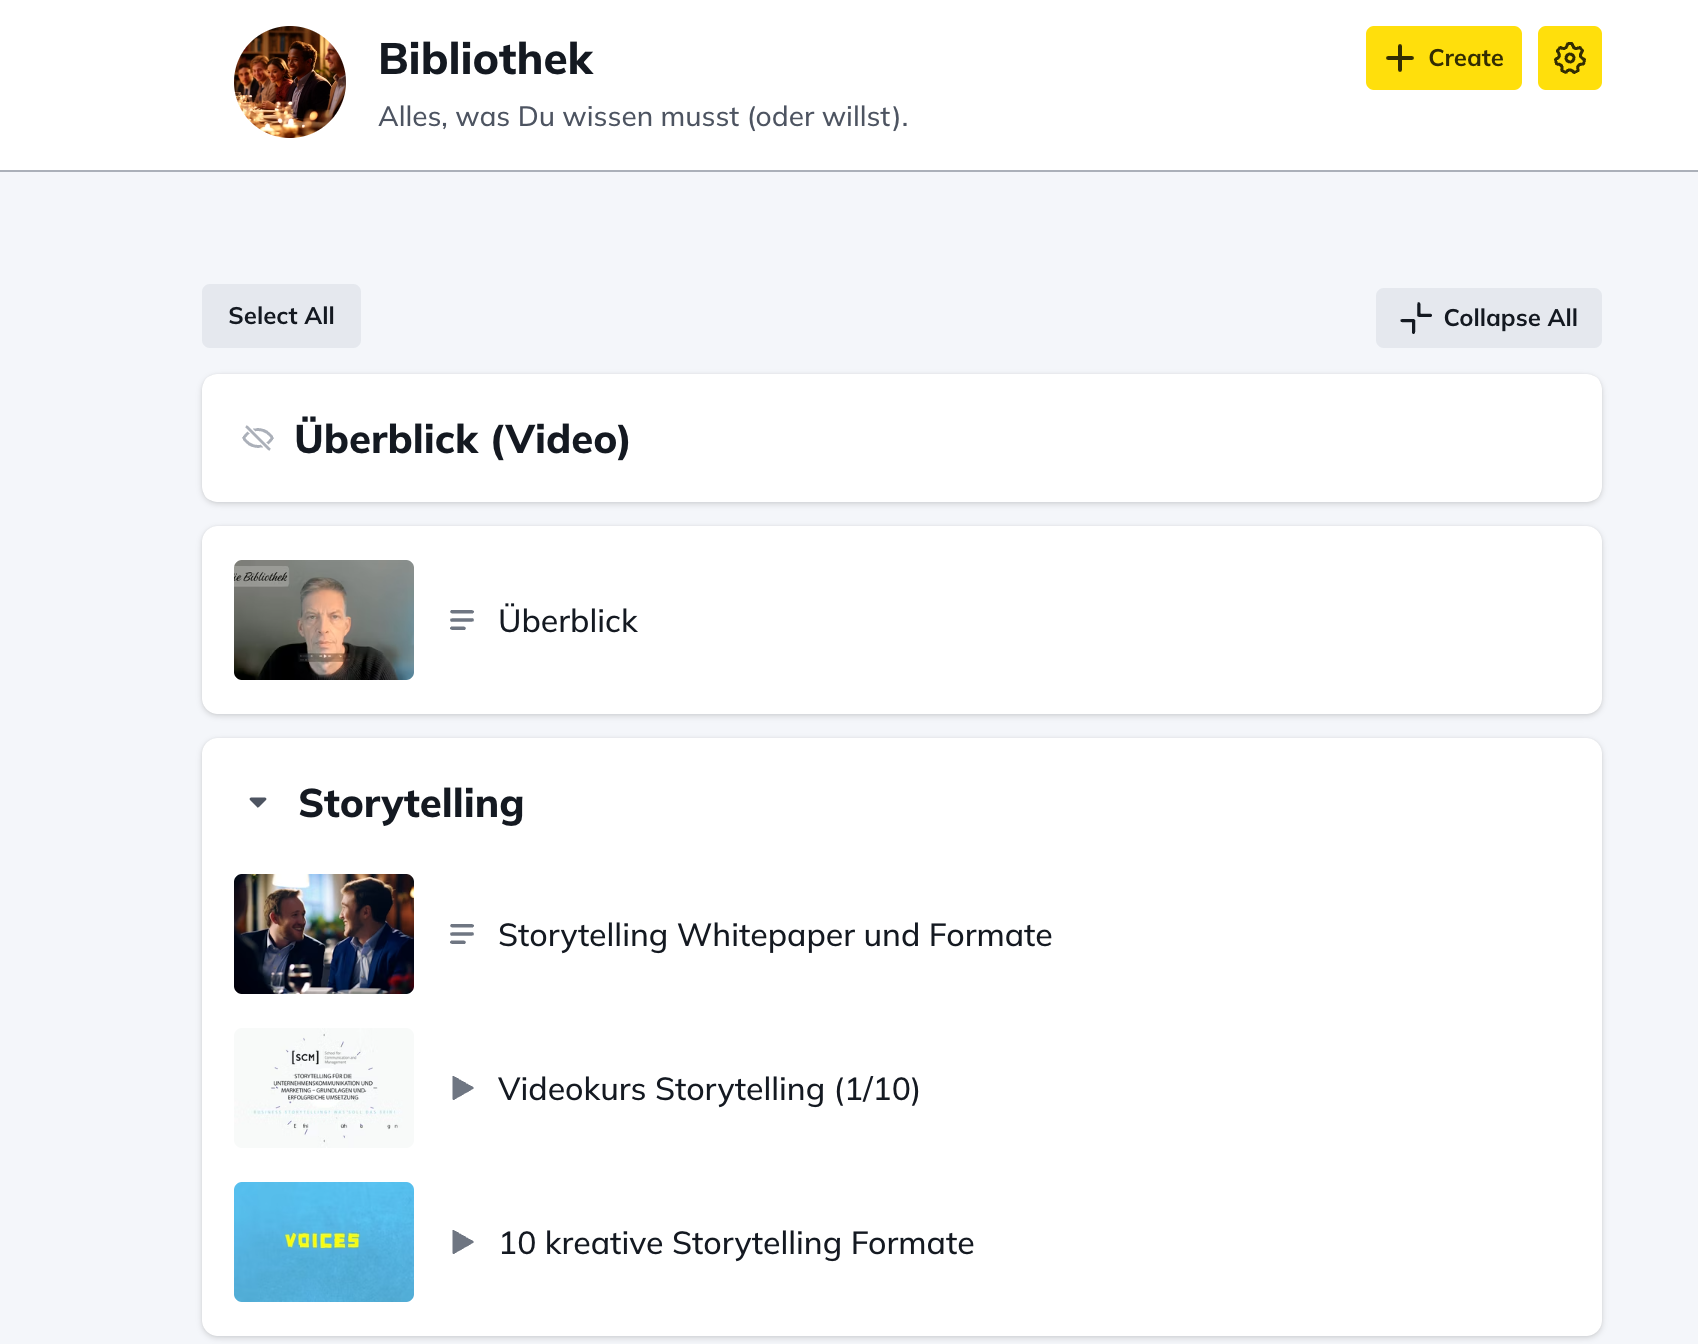The image size is (1698, 1344).
Task: Collapse the Storytelling section arrow
Action: (258, 802)
